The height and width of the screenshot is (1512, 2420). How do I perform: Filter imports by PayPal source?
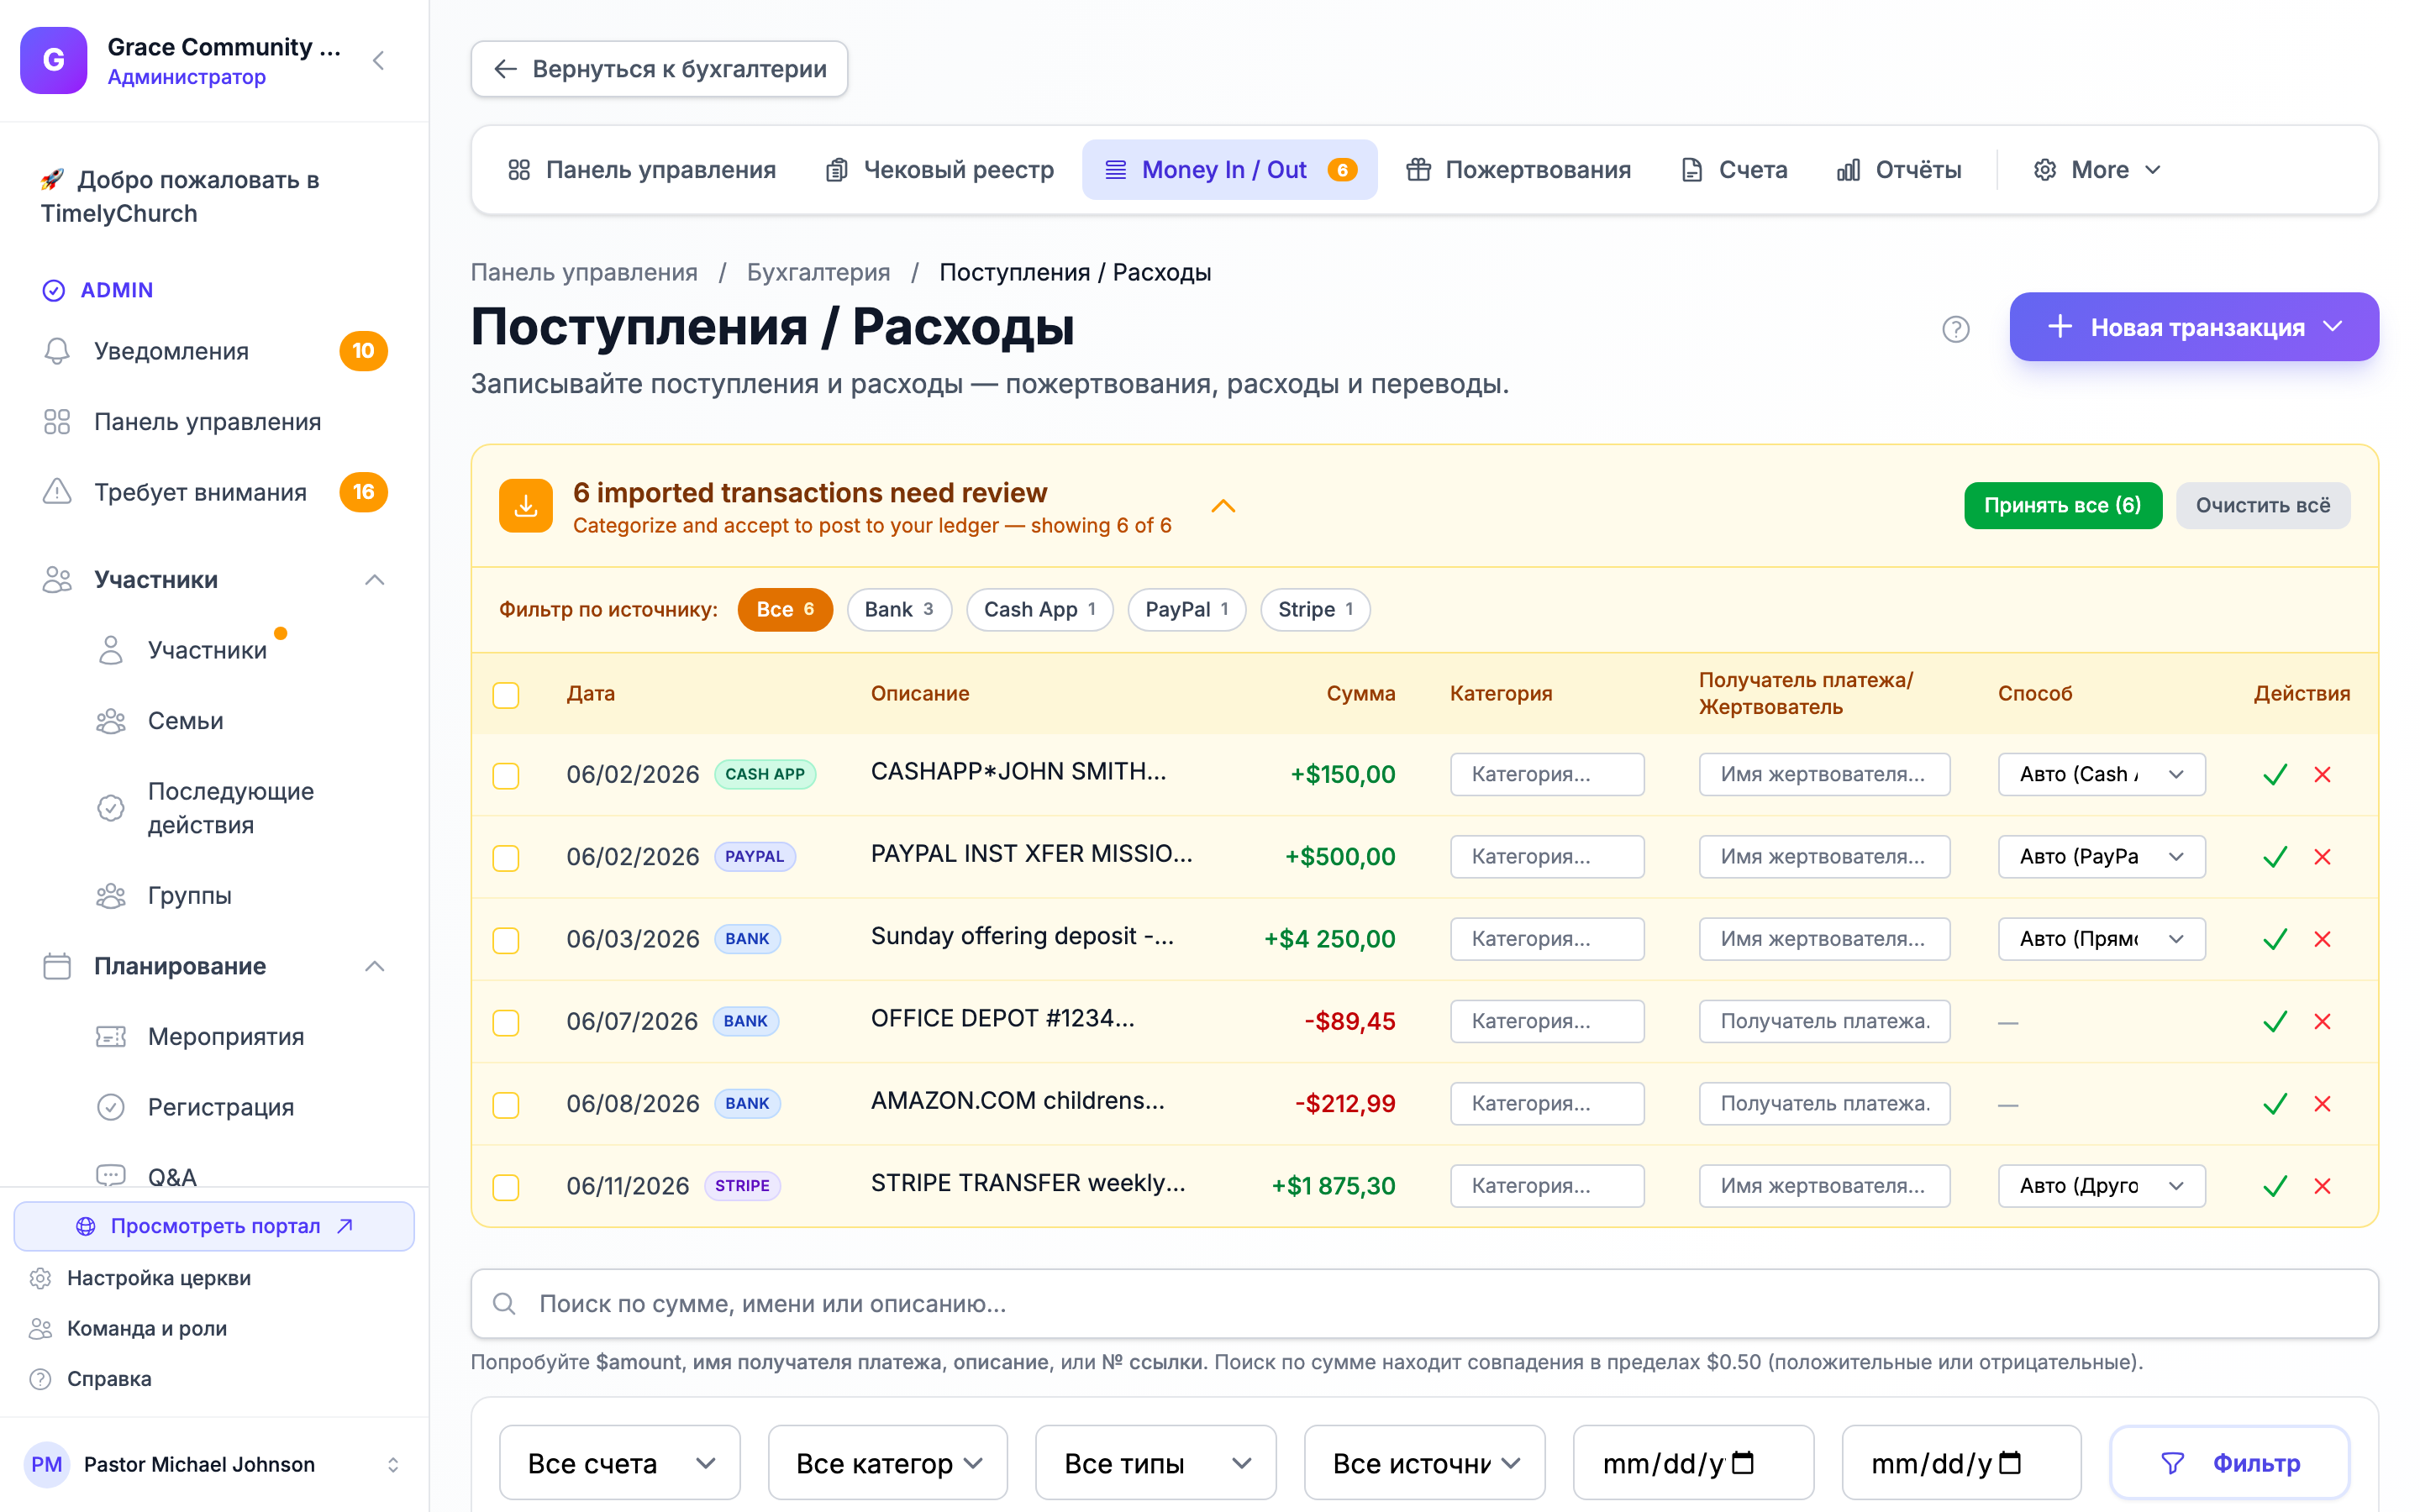tap(1186, 610)
